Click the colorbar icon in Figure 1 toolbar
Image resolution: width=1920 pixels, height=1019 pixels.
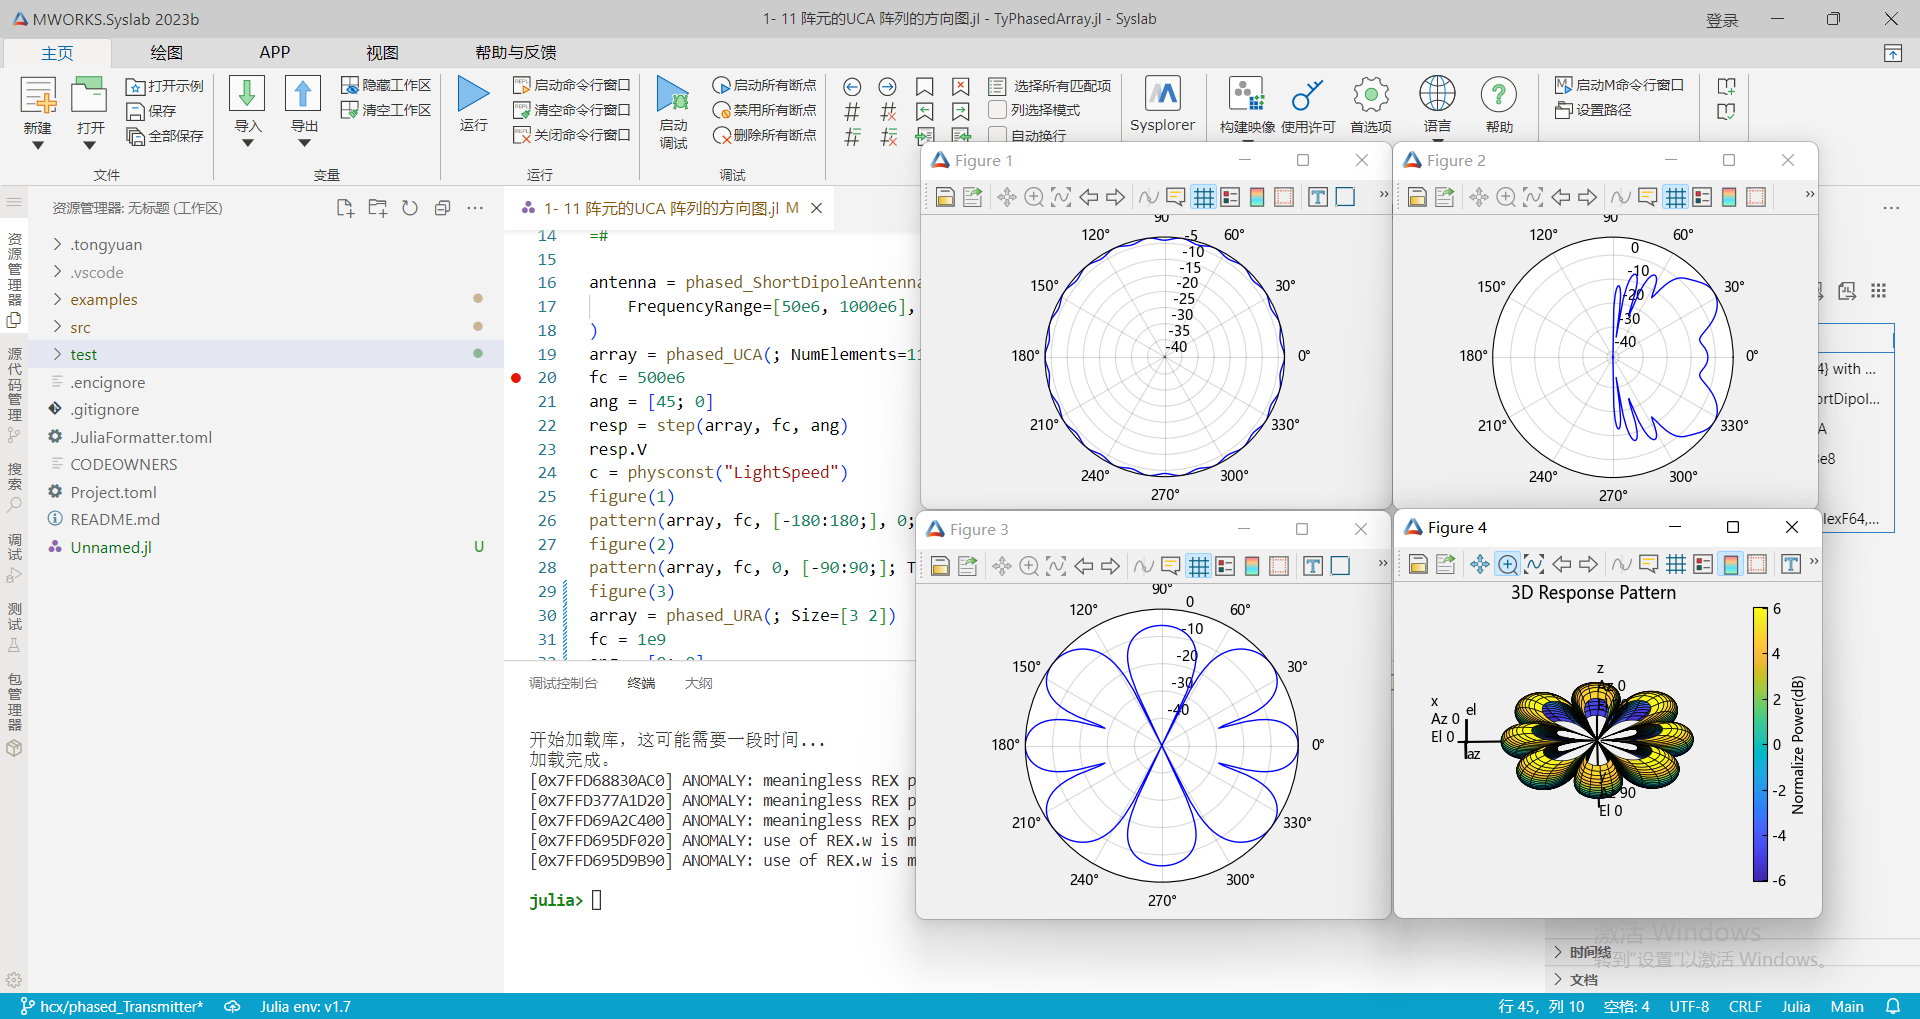coord(1257,198)
